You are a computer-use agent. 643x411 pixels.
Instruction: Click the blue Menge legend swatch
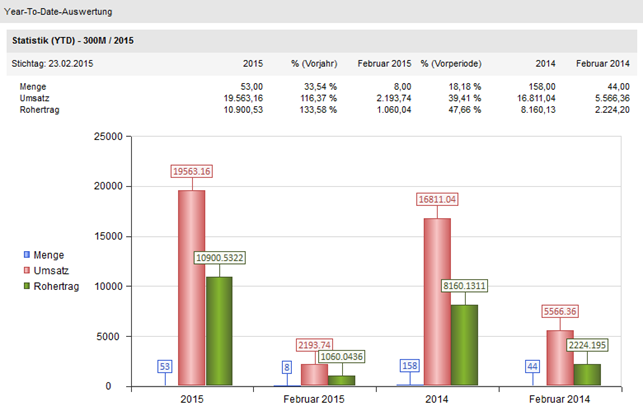pyautogui.click(x=26, y=255)
